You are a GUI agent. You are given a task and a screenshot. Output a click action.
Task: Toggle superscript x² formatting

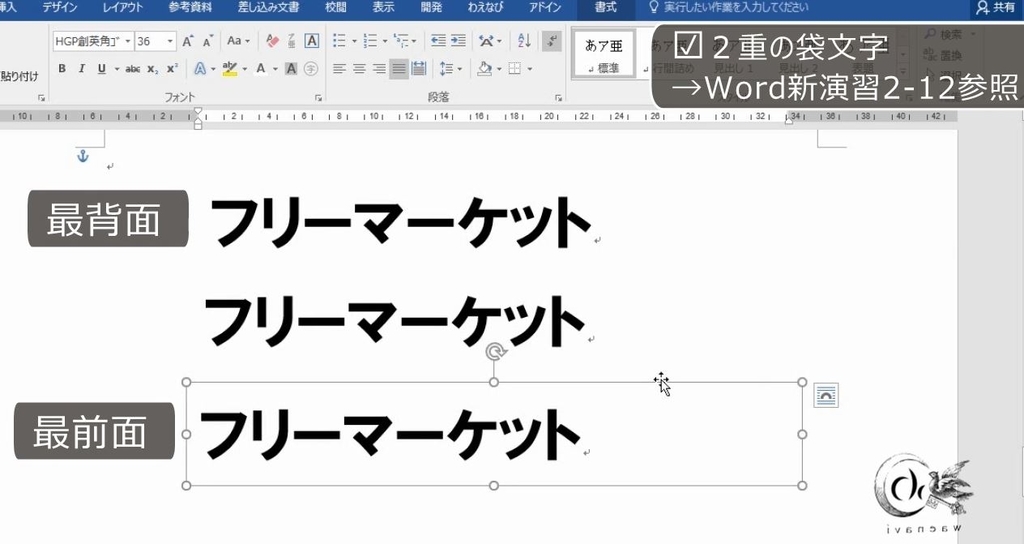coord(172,69)
